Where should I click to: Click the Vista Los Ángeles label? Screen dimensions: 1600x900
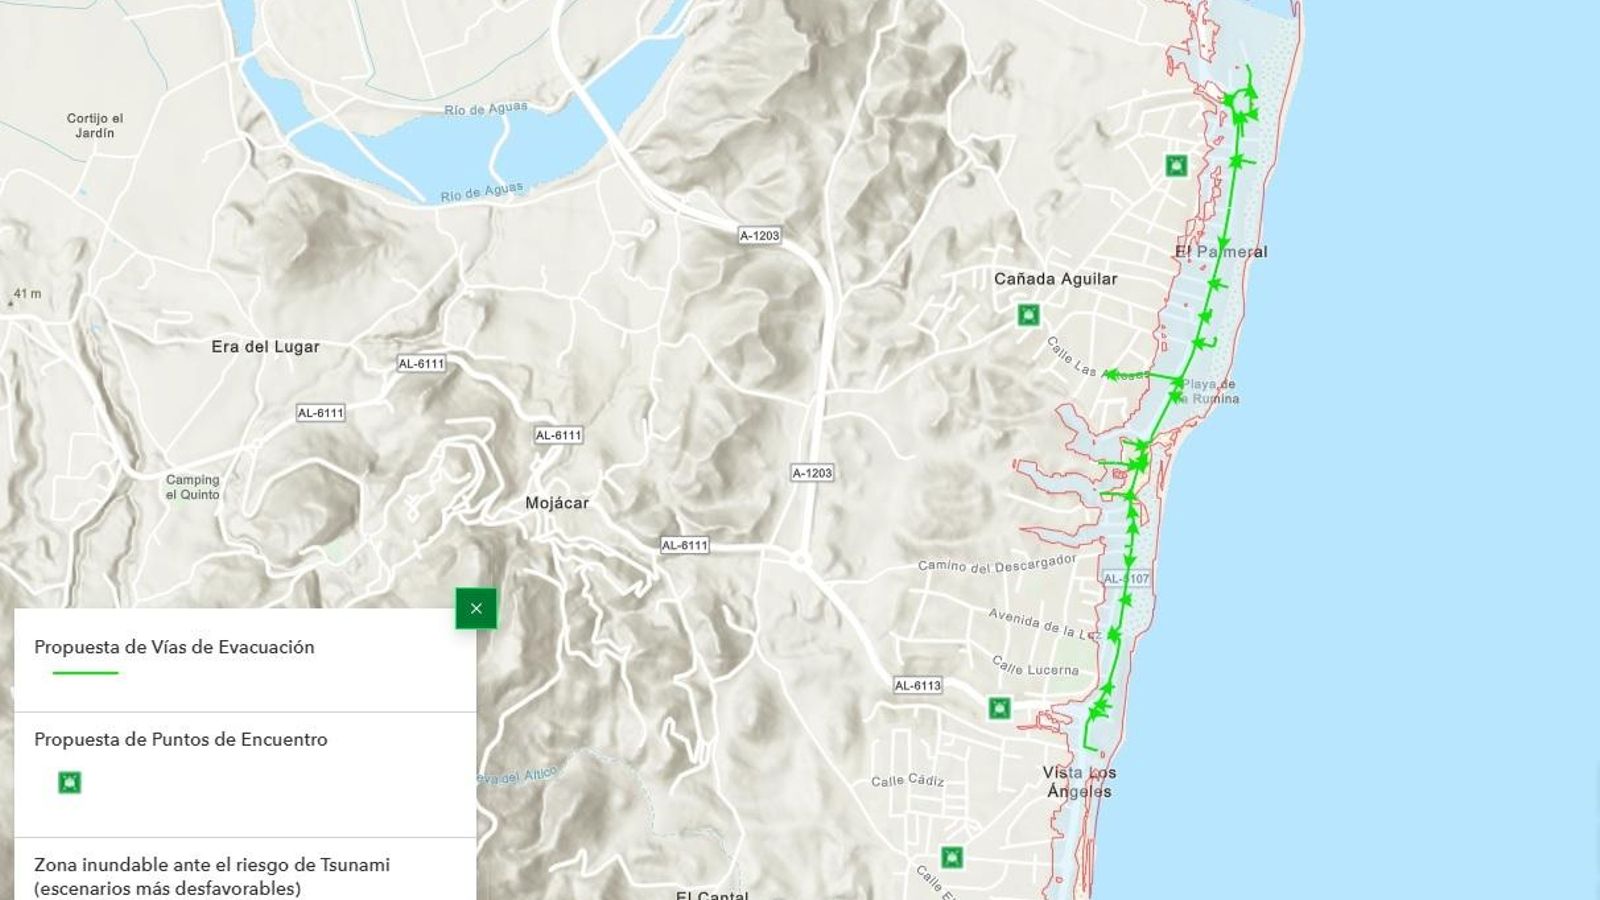(x=1079, y=782)
